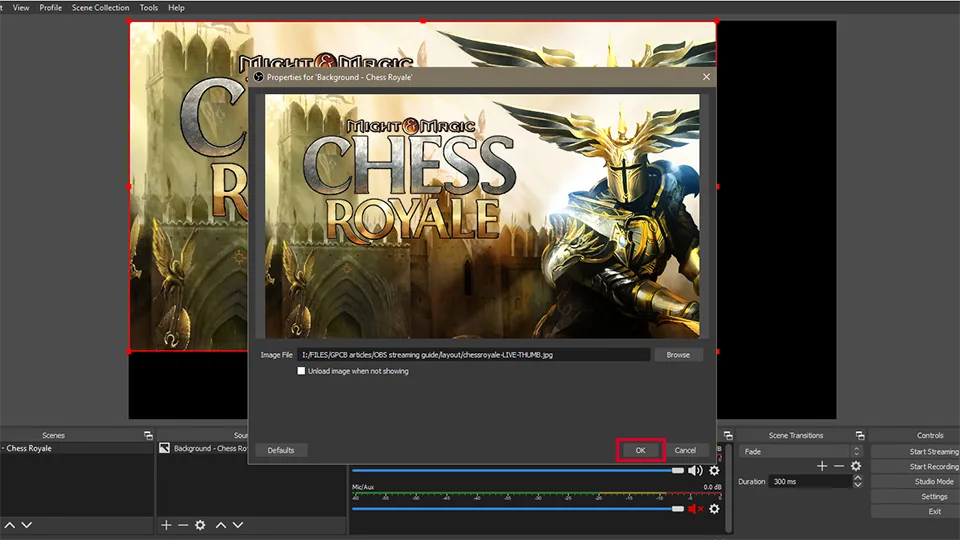The height and width of the screenshot is (540, 960).
Task: Pop out the Scenes dock
Action: coord(148,435)
